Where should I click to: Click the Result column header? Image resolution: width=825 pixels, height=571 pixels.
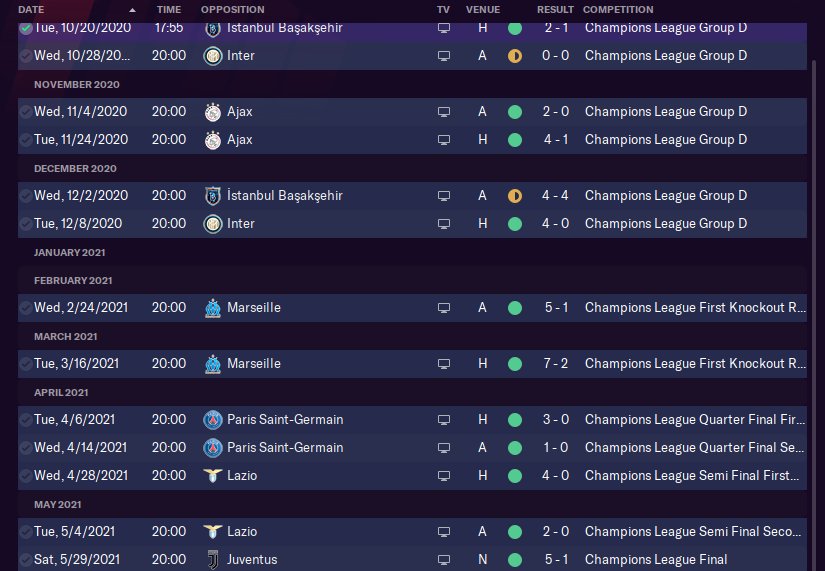[x=555, y=9]
